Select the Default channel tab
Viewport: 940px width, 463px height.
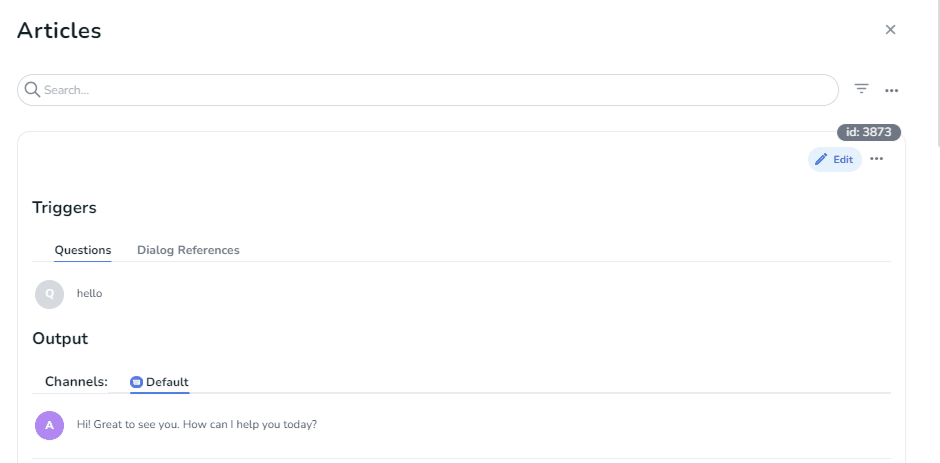[160, 382]
